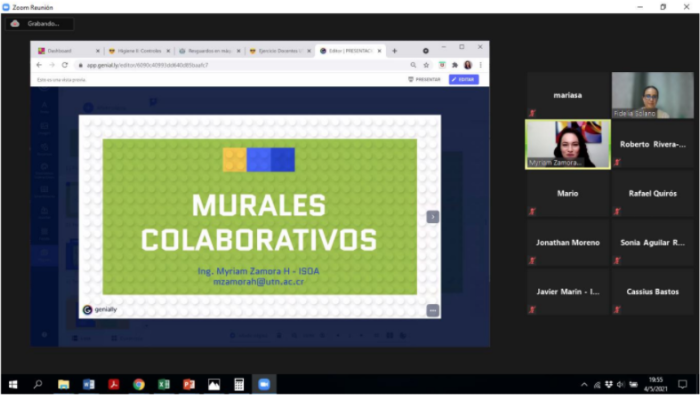Click the yellow square on the slide
700x400 pixels.
tap(234, 159)
